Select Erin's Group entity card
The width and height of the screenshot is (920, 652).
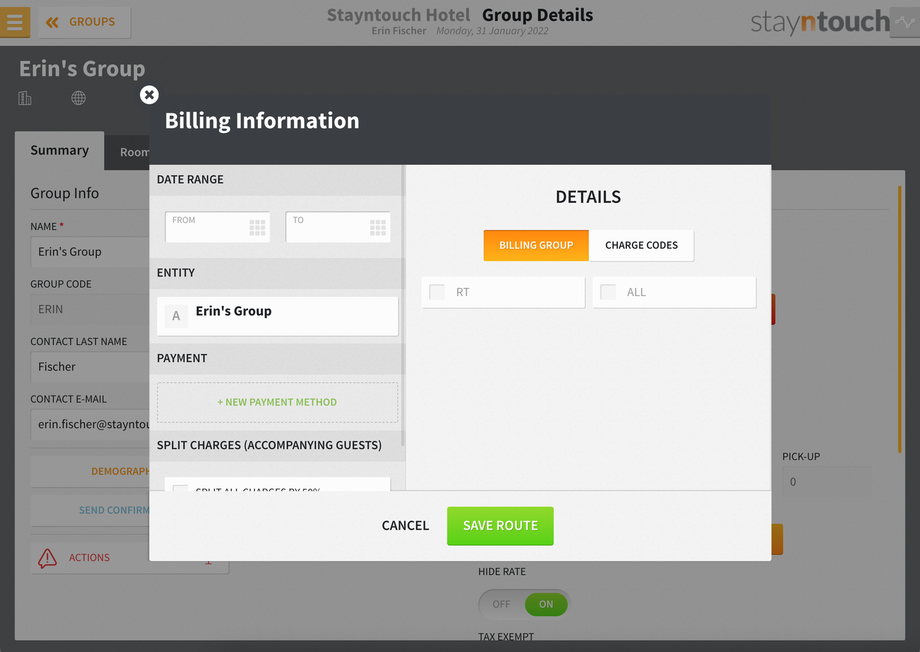(x=278, y=316)
